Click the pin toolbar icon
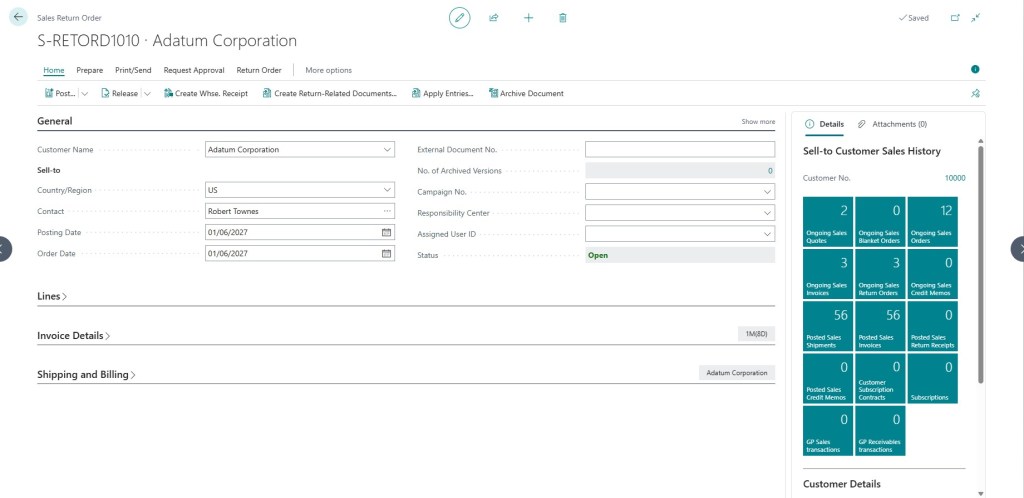The image size is (1024, 498). tap(975, 93)
